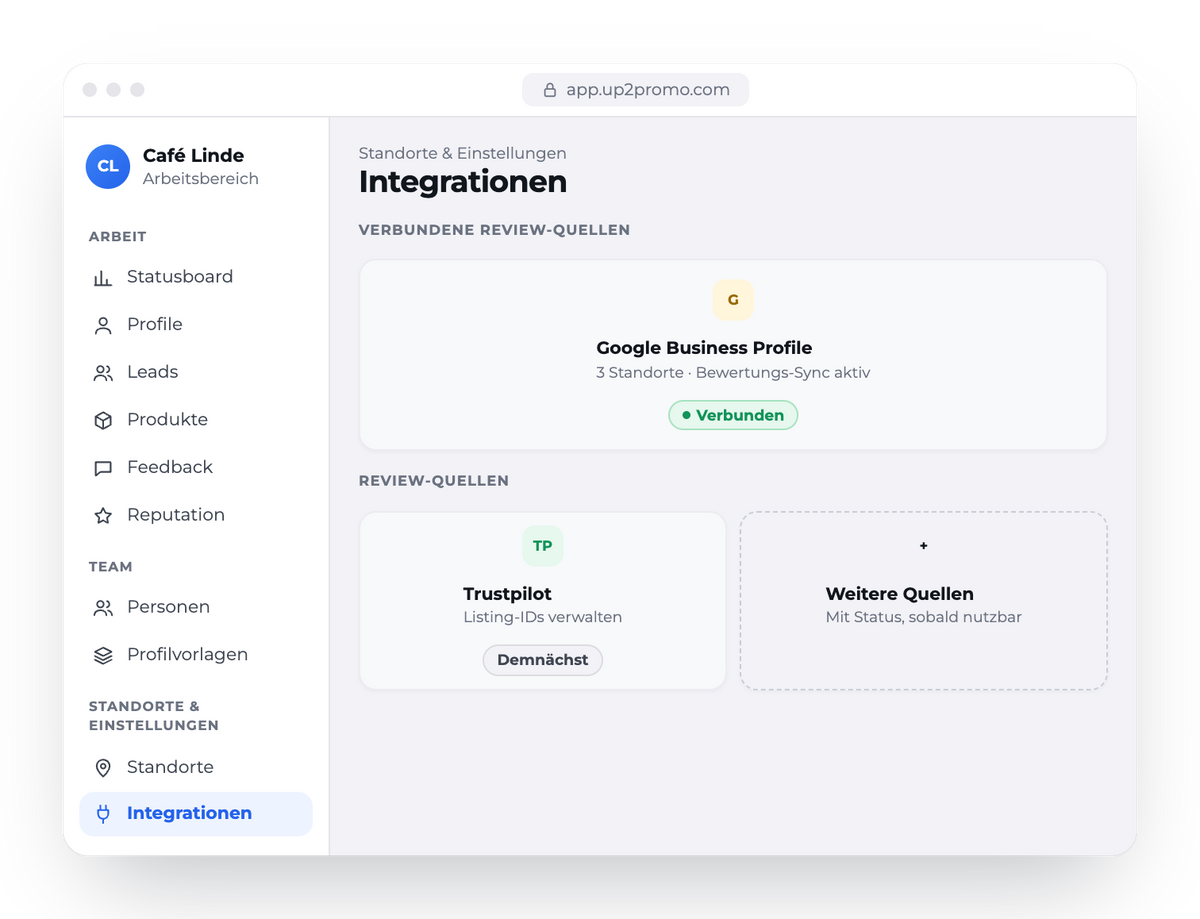Click the Feedback speech bubble icon
The image size is (1200, 919).
tap(103, 468)
